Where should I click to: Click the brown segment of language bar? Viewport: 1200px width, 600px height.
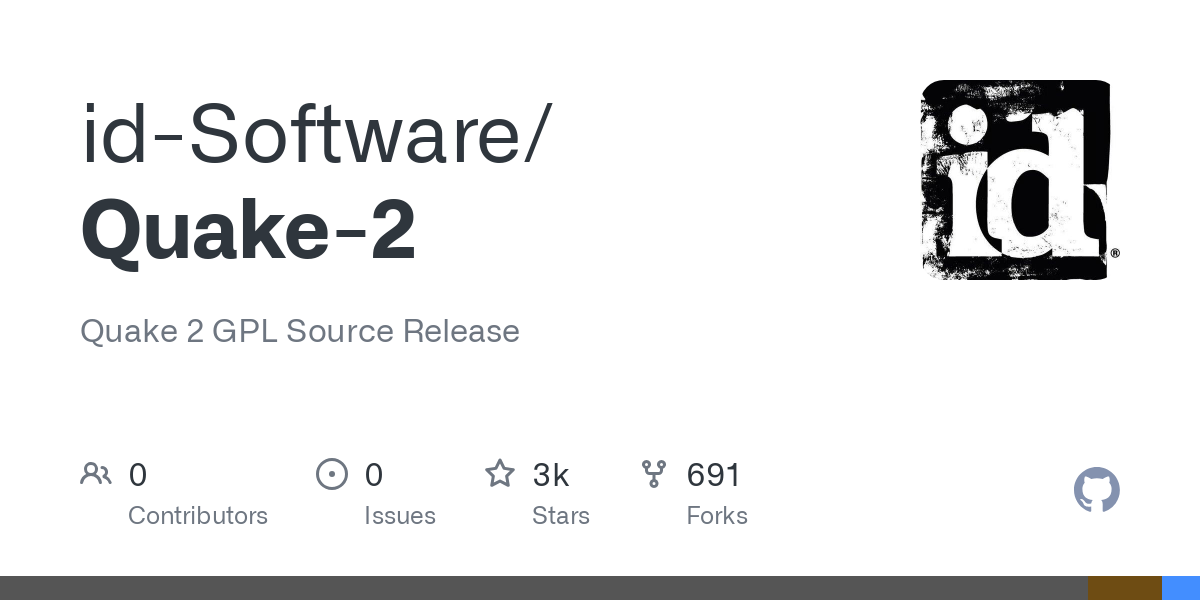pyautogui.click(x=1124, y=588)
